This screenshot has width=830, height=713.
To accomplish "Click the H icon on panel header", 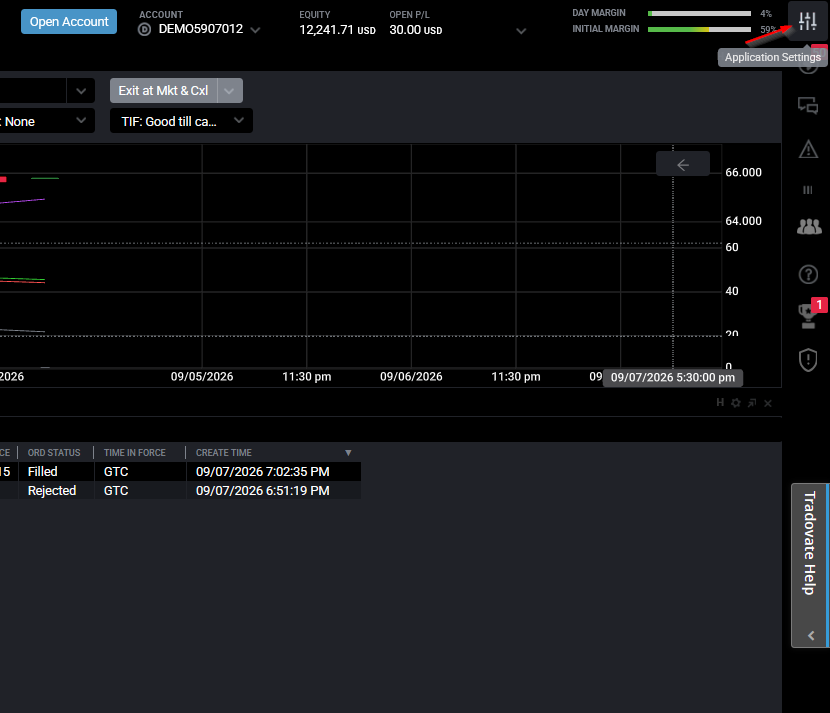I will tap(720, 403).
